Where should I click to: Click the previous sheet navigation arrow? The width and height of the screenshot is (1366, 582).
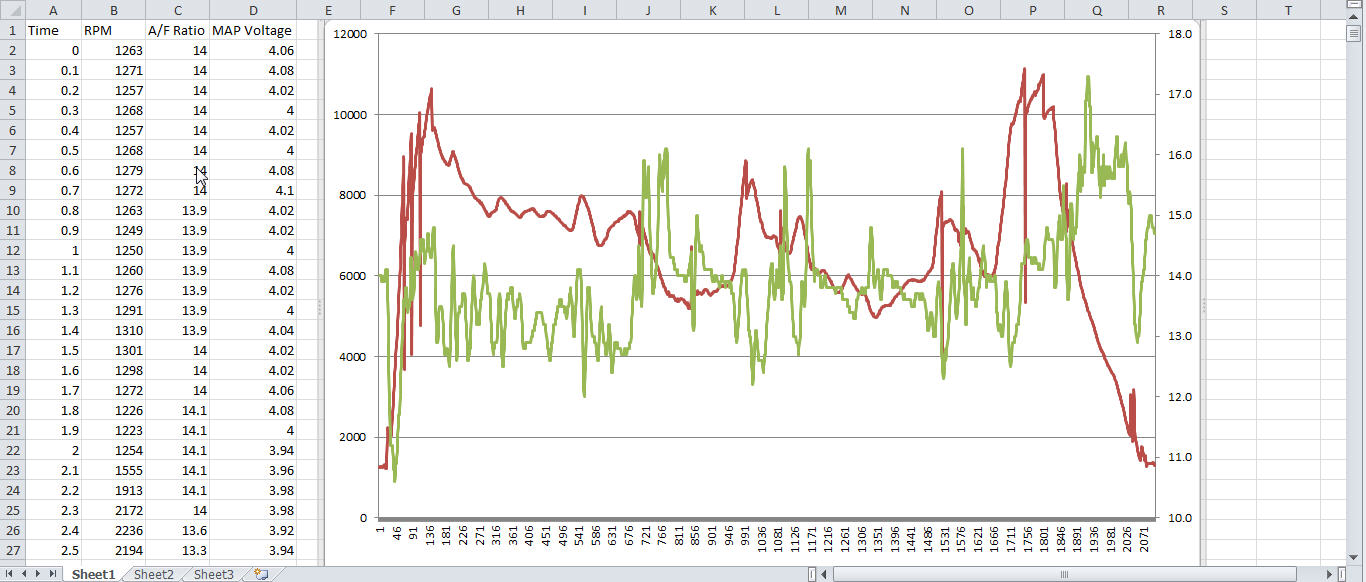[24, 574]
